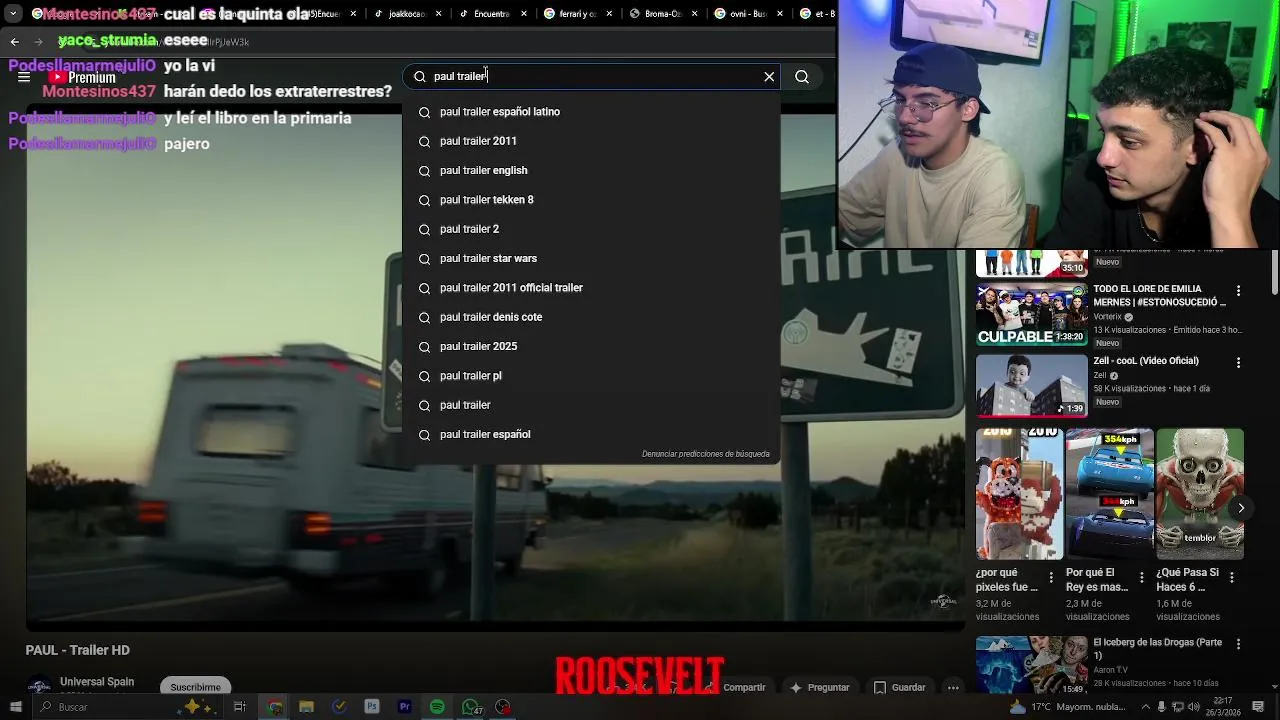Save video with the Guardar button
The height and width of the screenshot is (720, 1280).
[899, 687]
